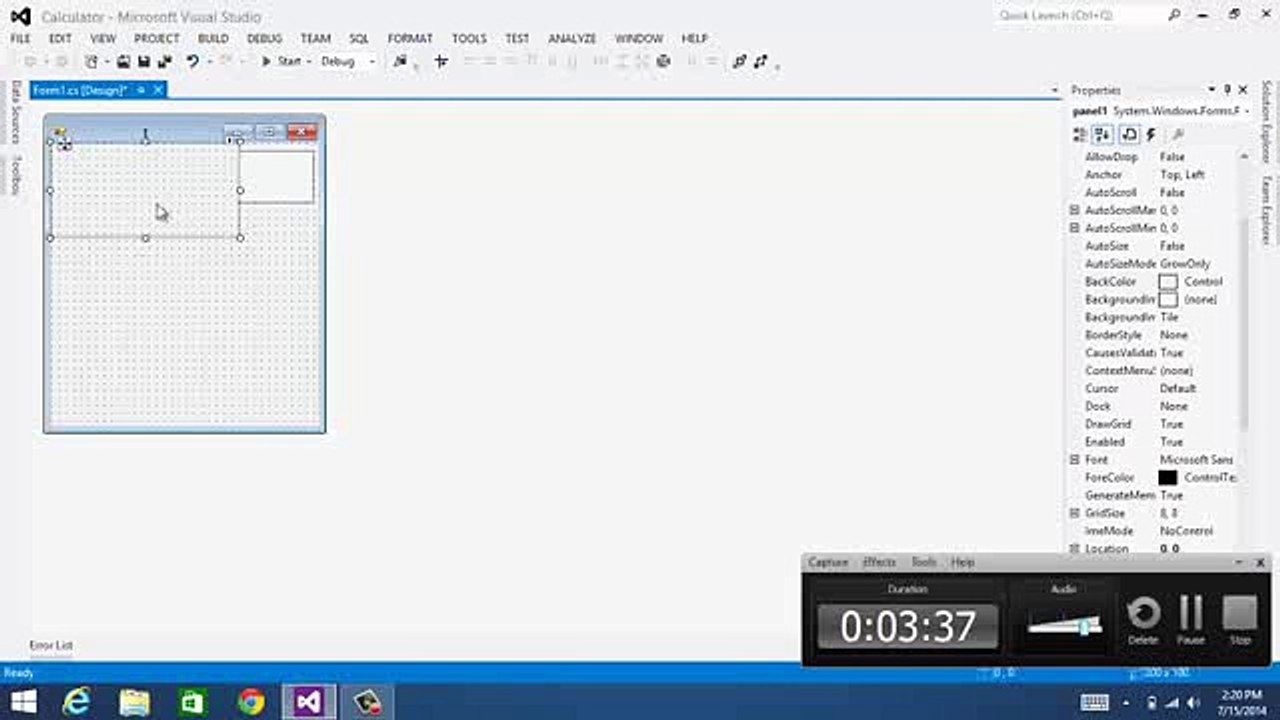The height and width of the screenshot is (720, 1280).
Task: Click the Open File toolbar icon
Action: tap(123, 61)
